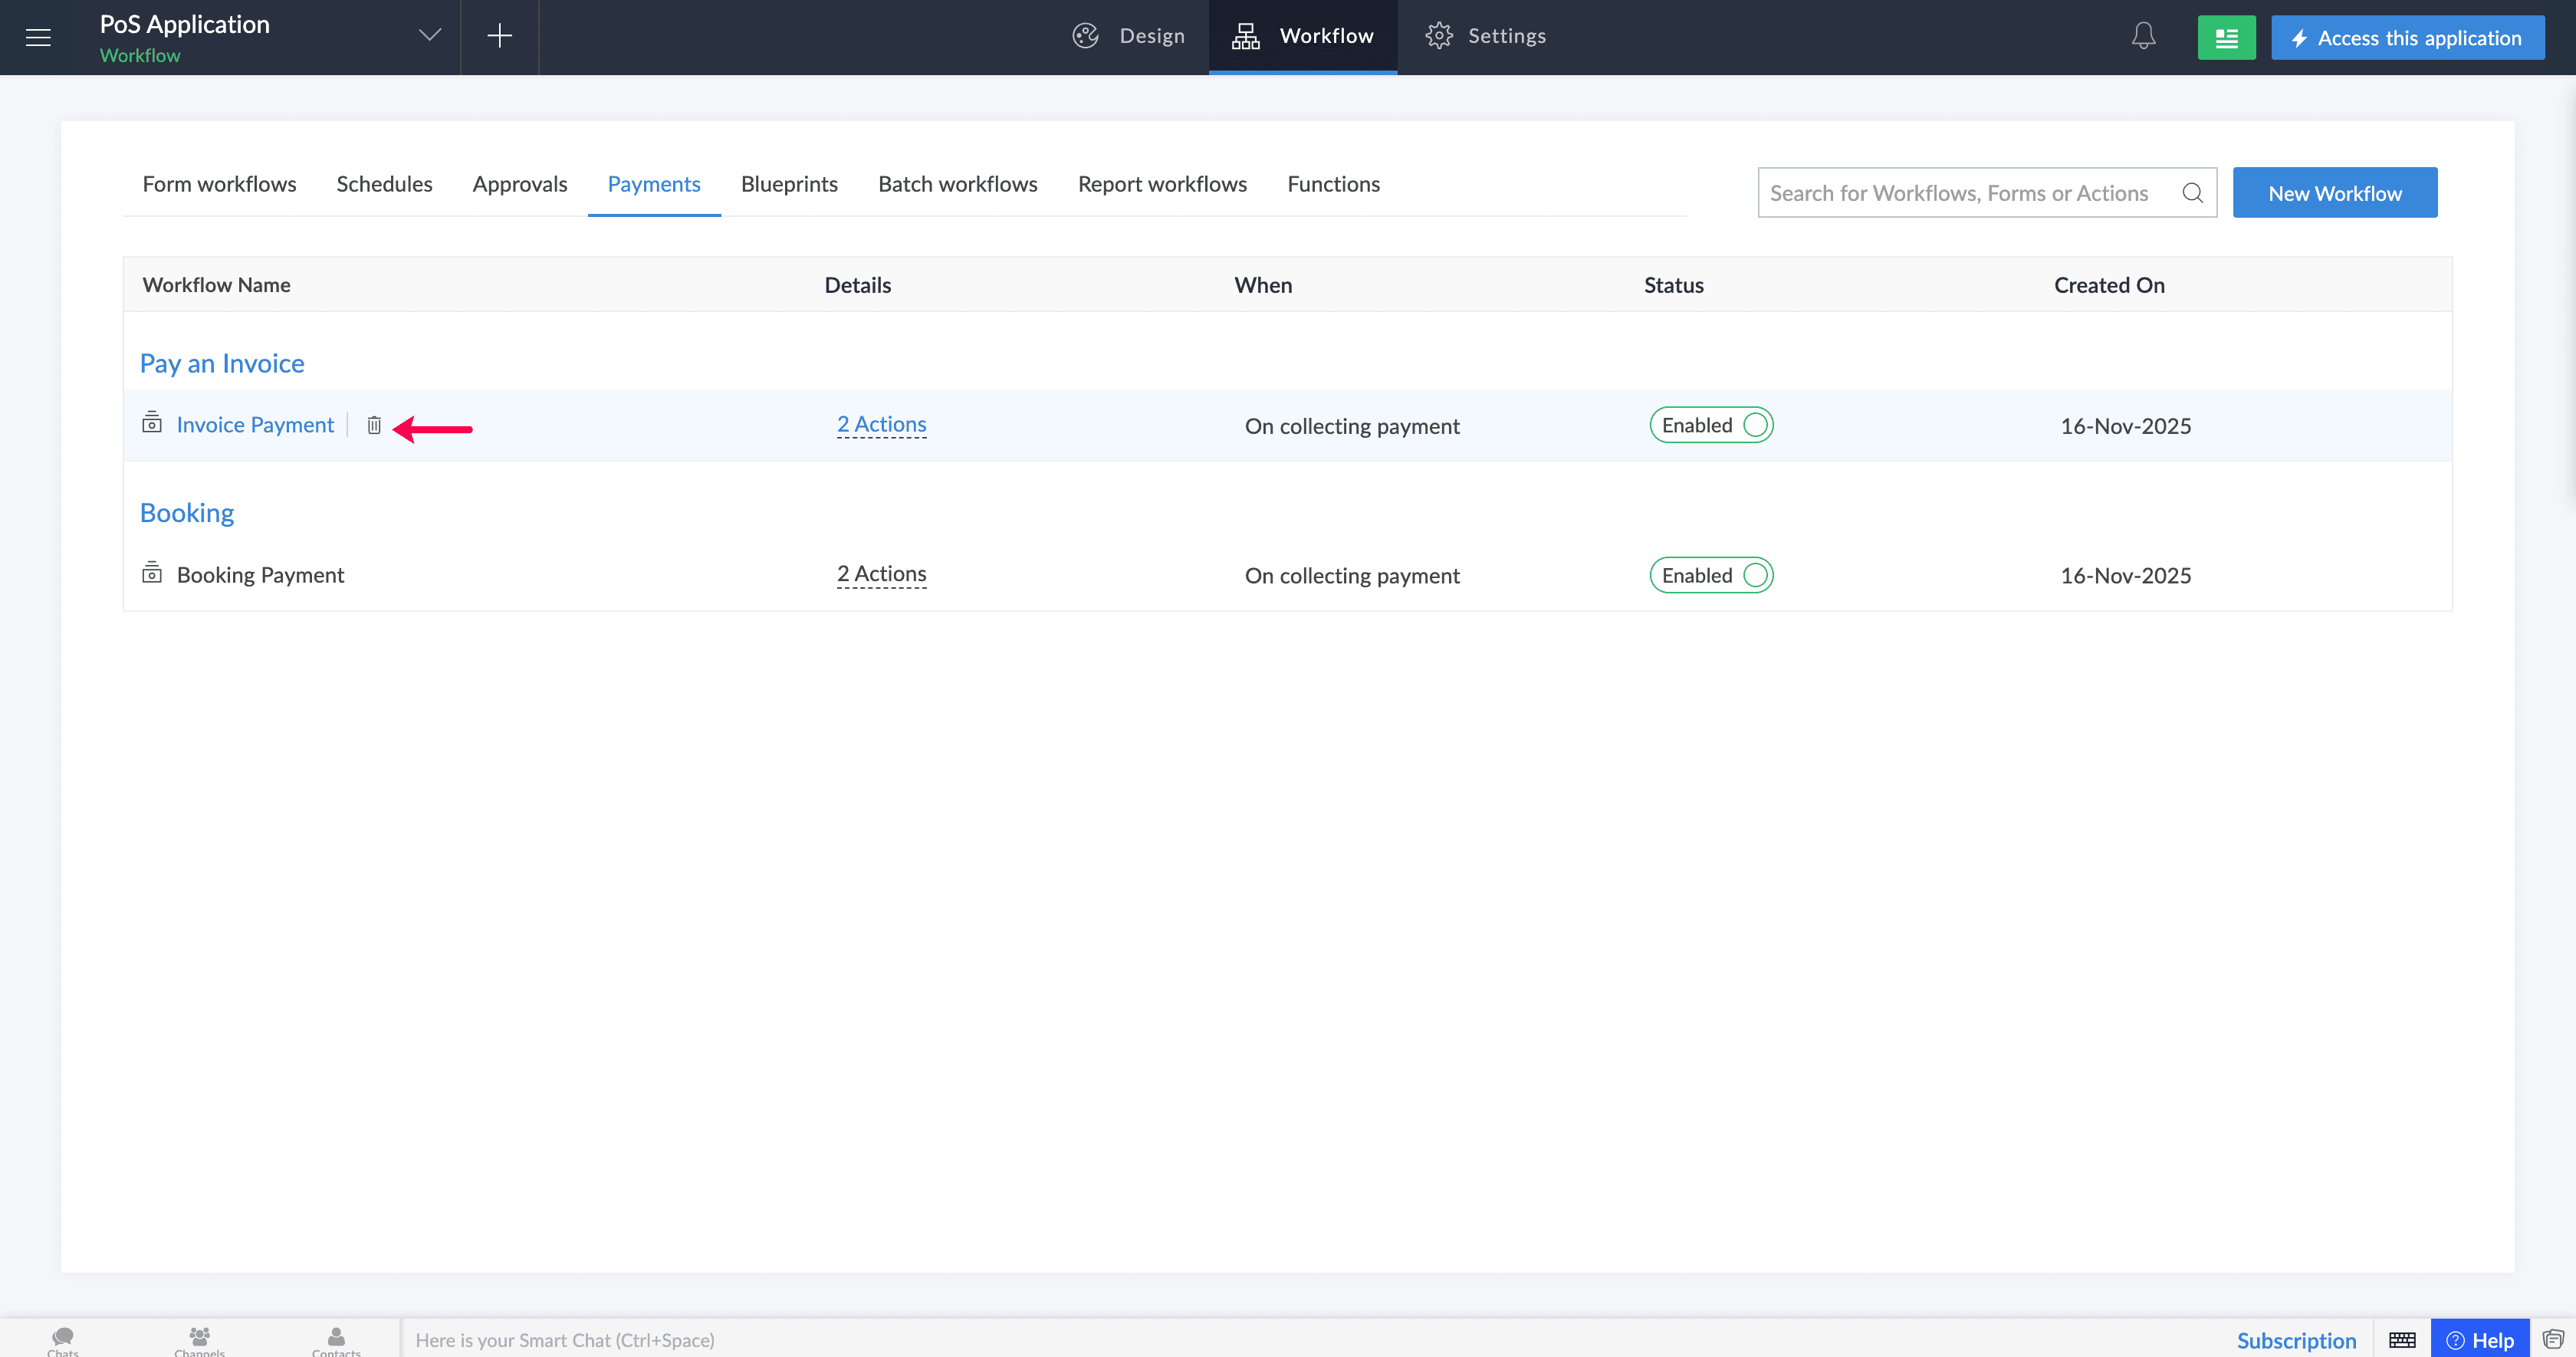Expand 2 Actions details for Invoice Payment
This screenshot has height=1357, width=2576.
pyautogui.click(x=881, y=425)
